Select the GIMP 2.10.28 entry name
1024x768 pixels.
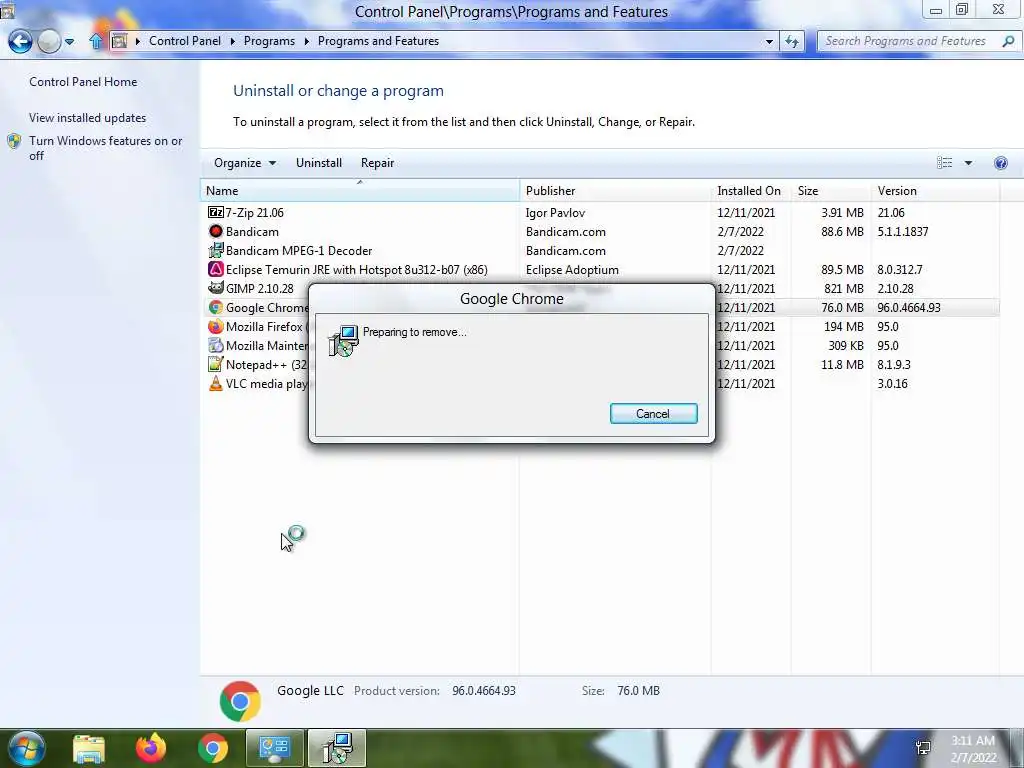(260, 288)
